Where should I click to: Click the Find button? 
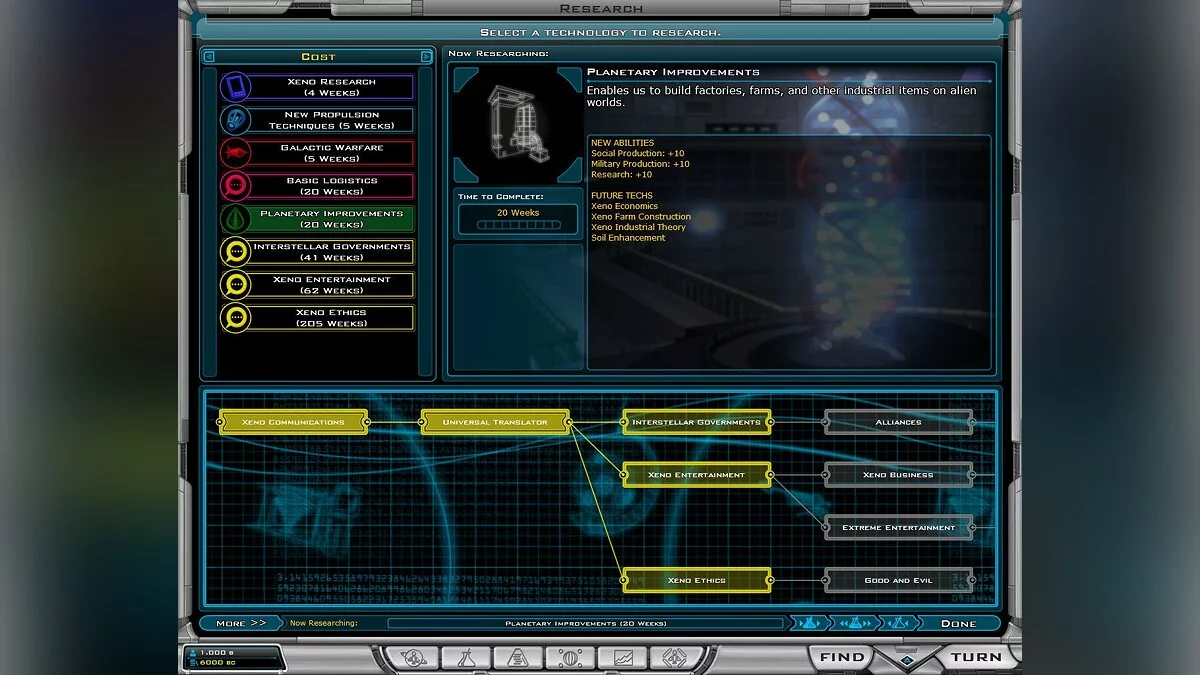click(x=843, y=657)
